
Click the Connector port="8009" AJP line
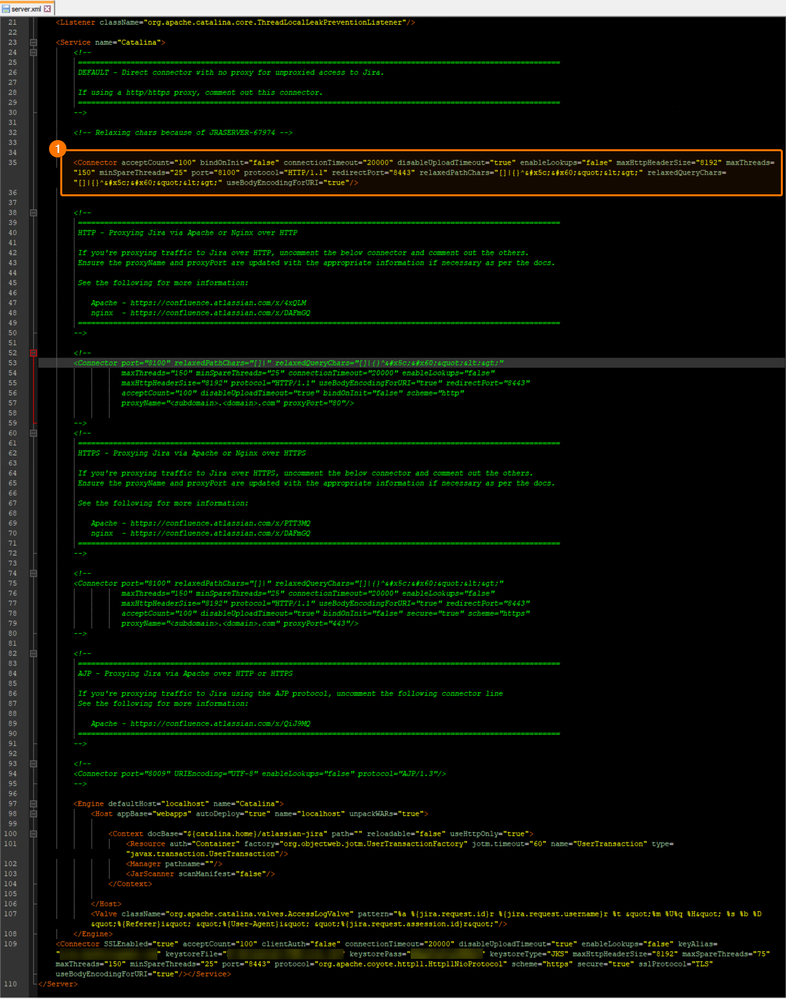[260, 774]
